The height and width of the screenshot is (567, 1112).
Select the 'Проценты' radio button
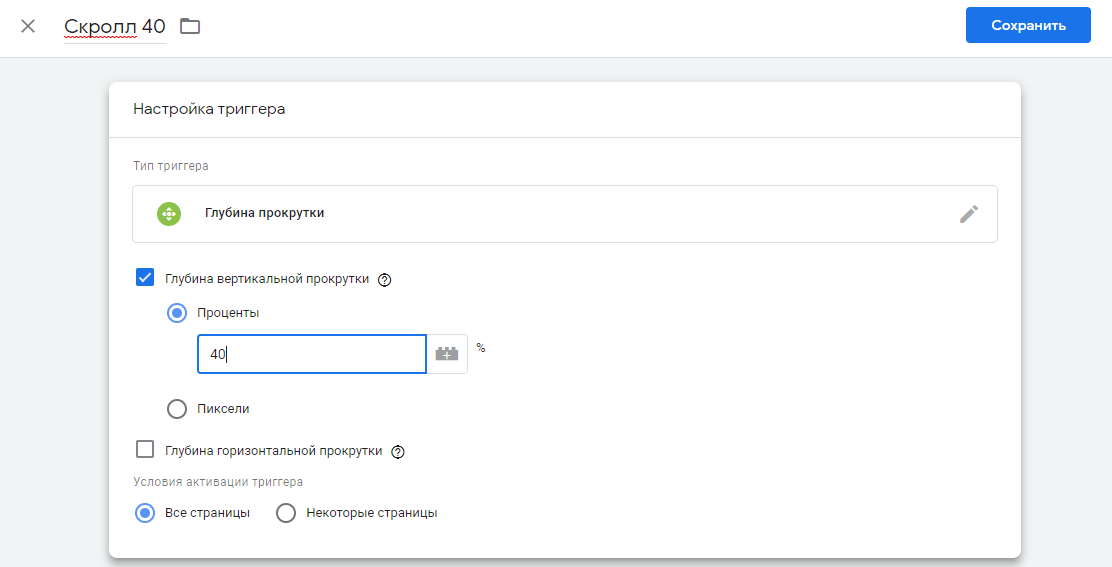pos(177,313)
